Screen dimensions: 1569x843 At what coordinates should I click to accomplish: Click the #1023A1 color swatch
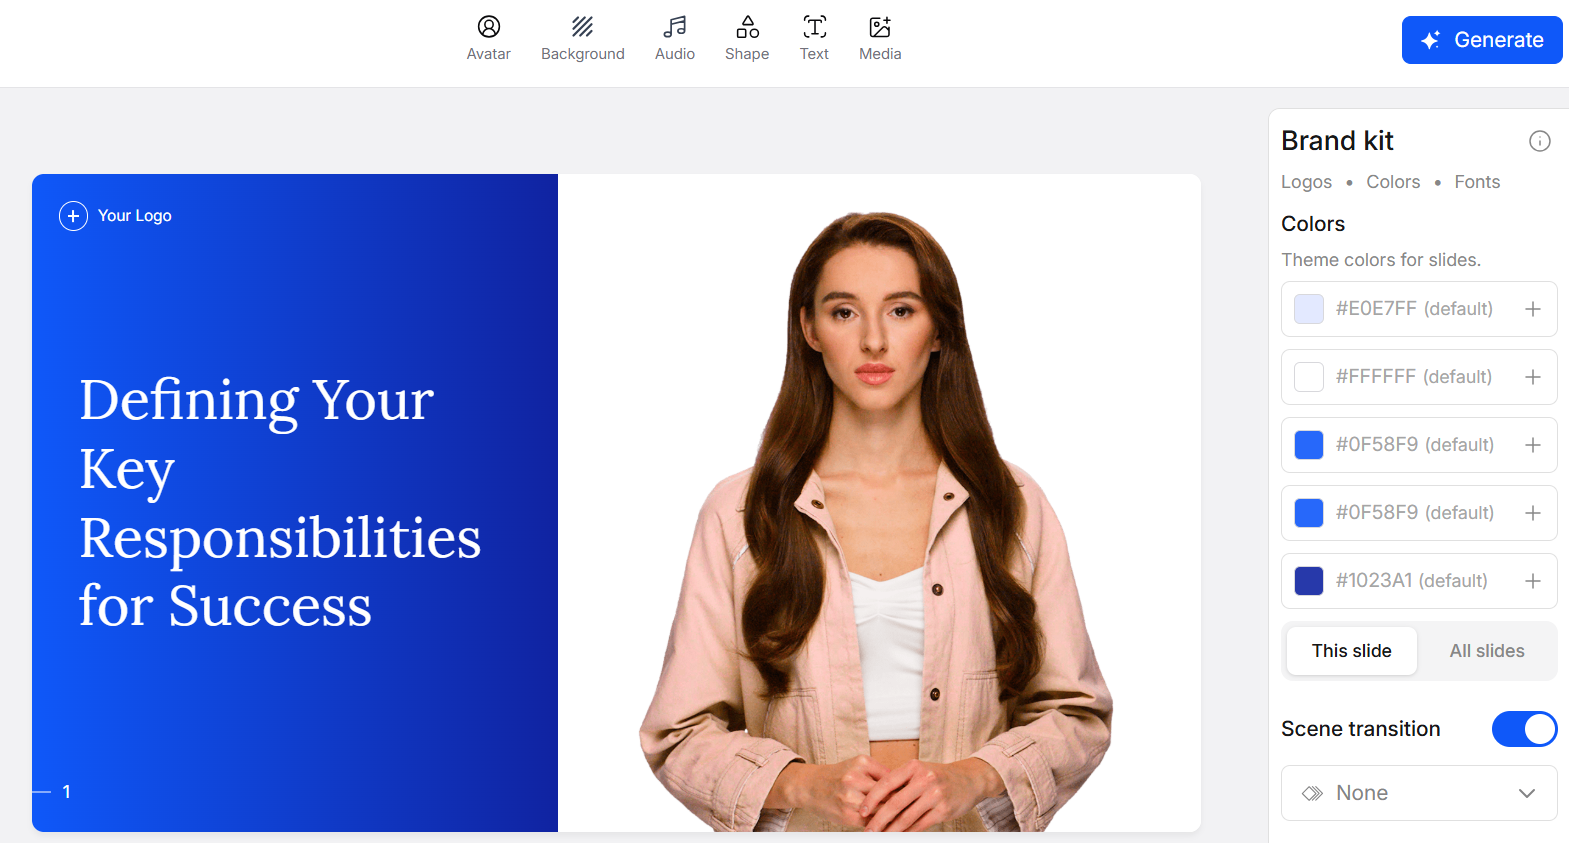1309,581
